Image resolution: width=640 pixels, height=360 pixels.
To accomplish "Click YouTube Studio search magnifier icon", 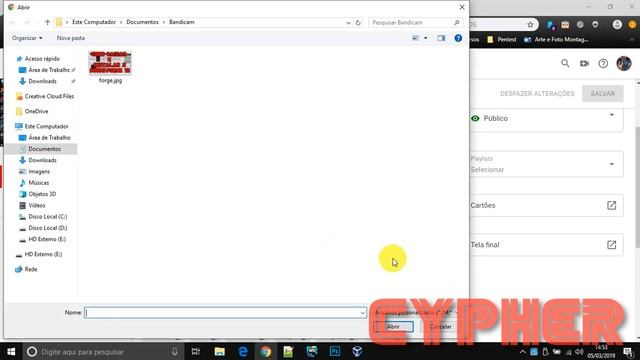I will point(565,63).
